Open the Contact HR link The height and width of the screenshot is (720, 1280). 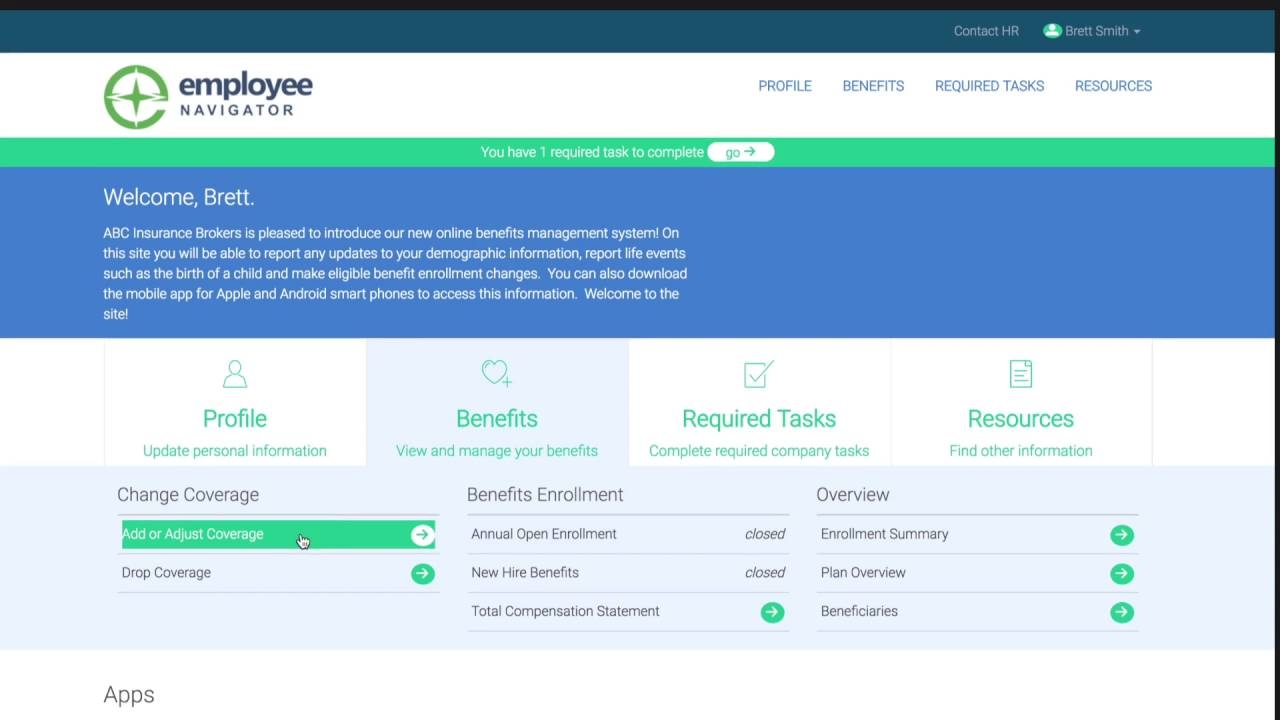pyautogui.click(x=986, y=31)
